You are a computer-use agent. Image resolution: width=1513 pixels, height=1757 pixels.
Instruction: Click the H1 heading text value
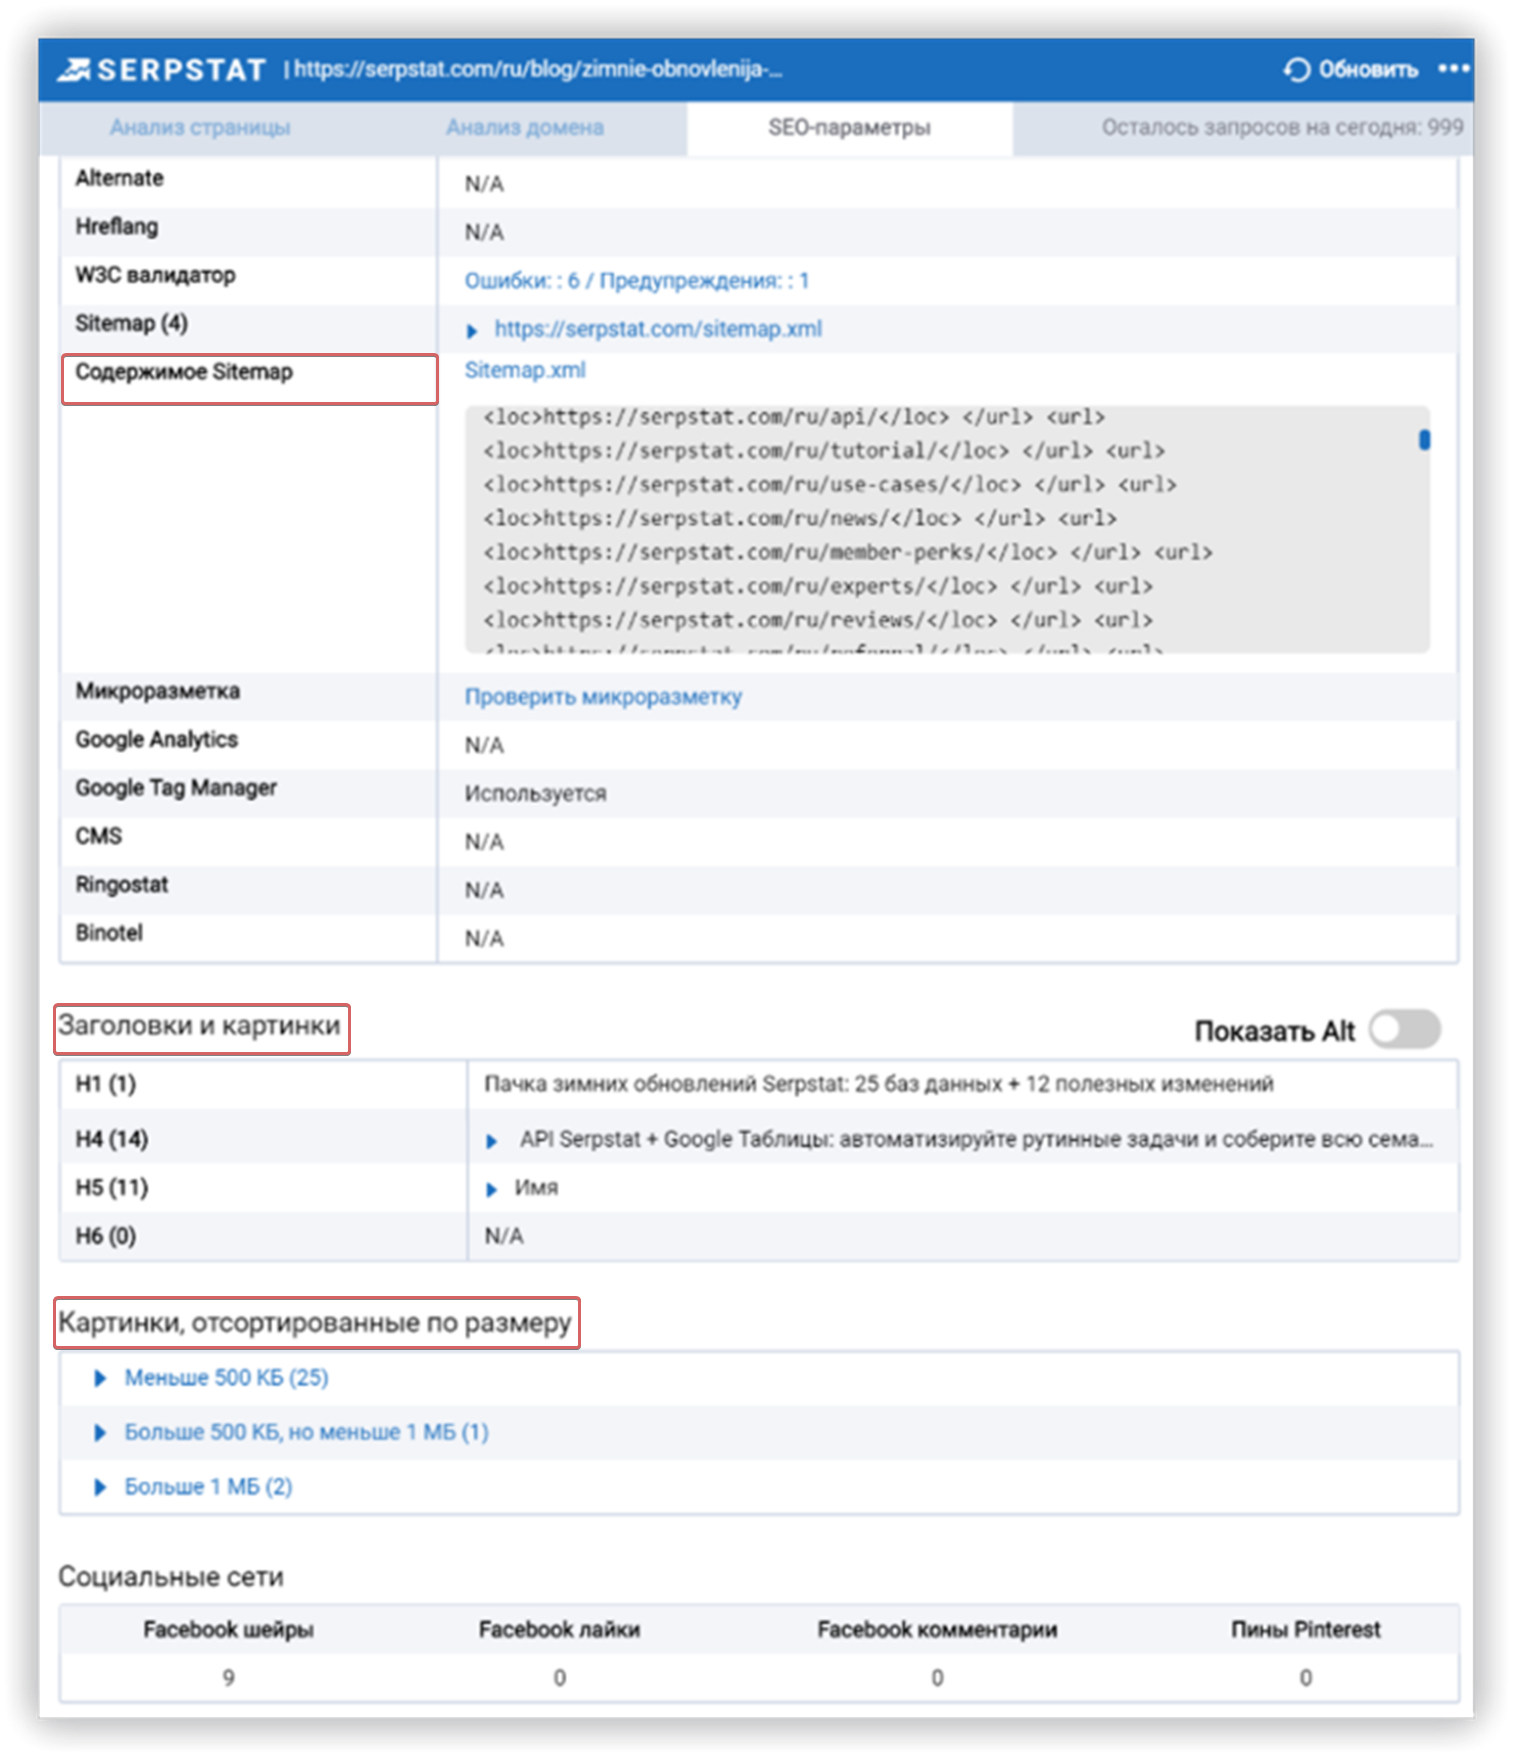tap(879, 1084)
